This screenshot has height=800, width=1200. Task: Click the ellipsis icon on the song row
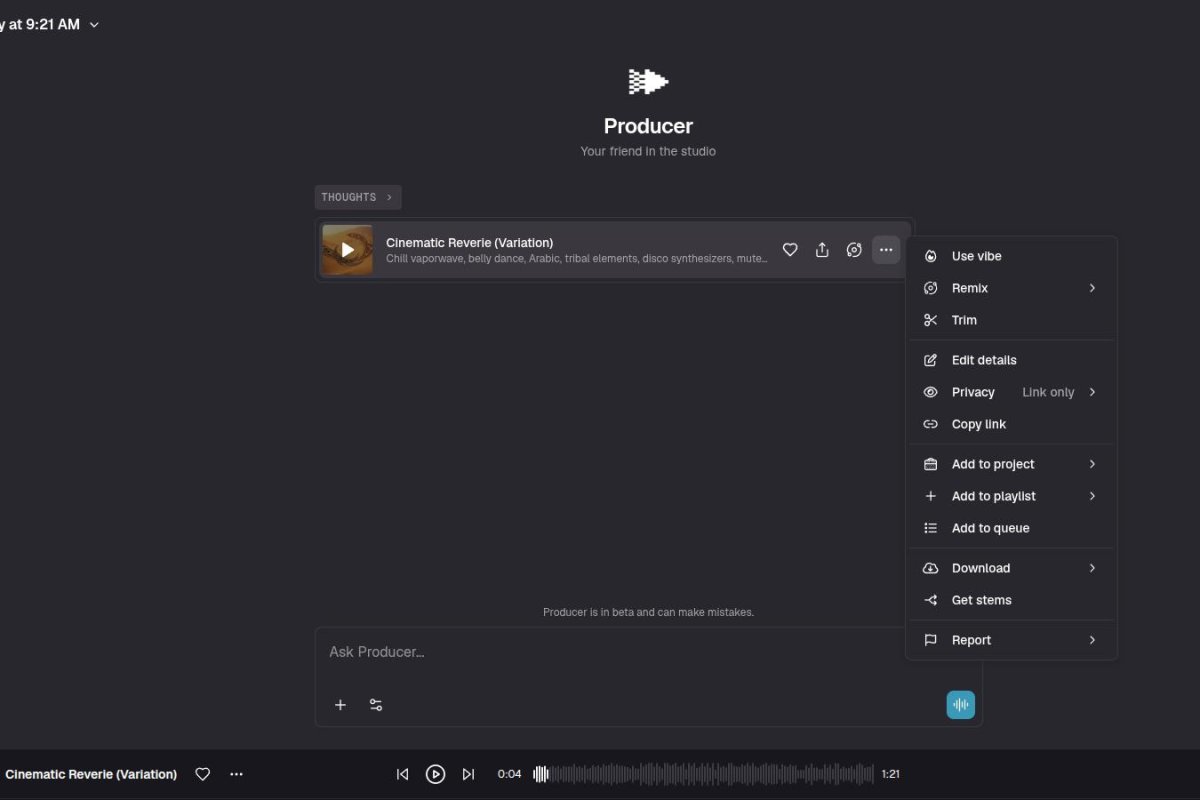[x=886, y=250]
